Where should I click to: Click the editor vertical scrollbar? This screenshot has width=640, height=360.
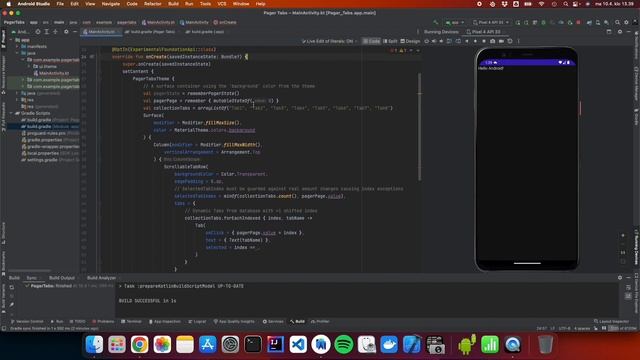(x=420, y=127)
